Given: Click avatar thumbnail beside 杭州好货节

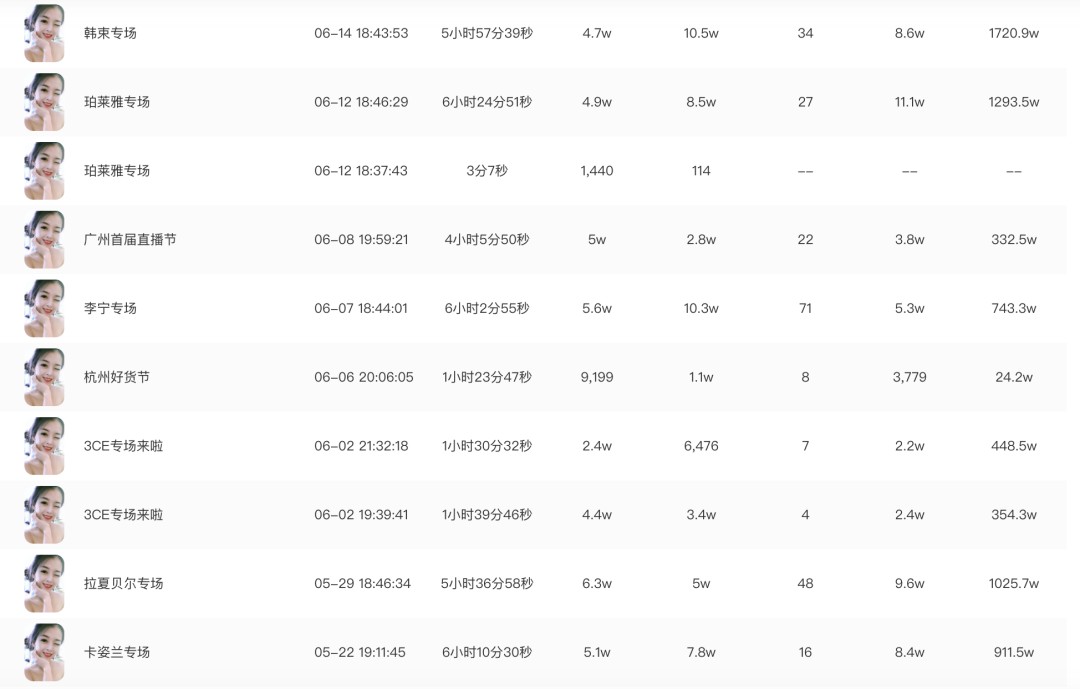Looking at the screenshot, I should point(44,377).
